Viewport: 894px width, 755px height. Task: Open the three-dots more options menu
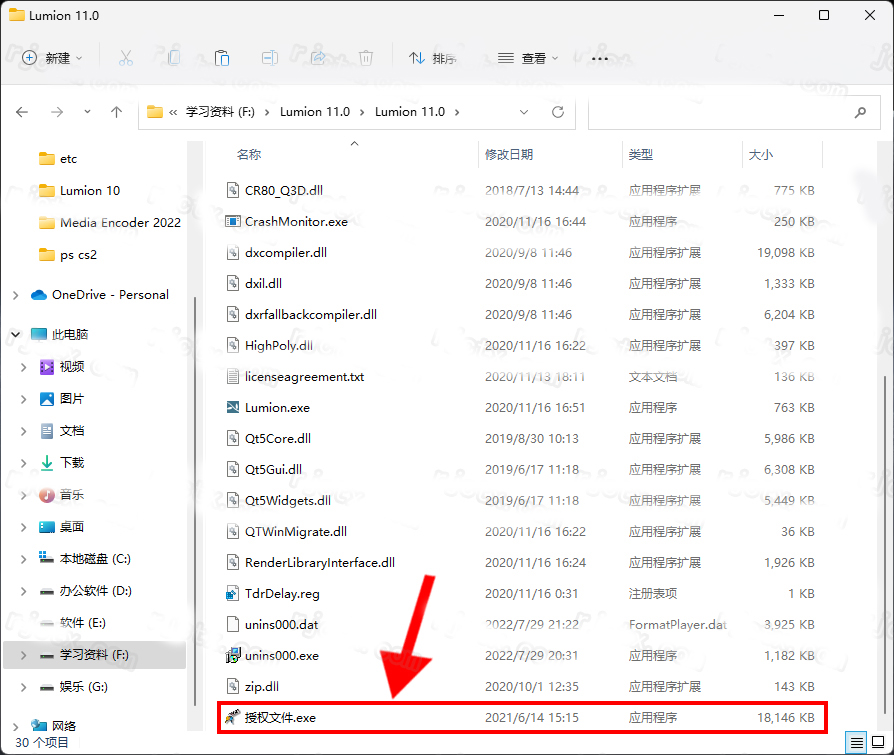[x=600, y=58]
